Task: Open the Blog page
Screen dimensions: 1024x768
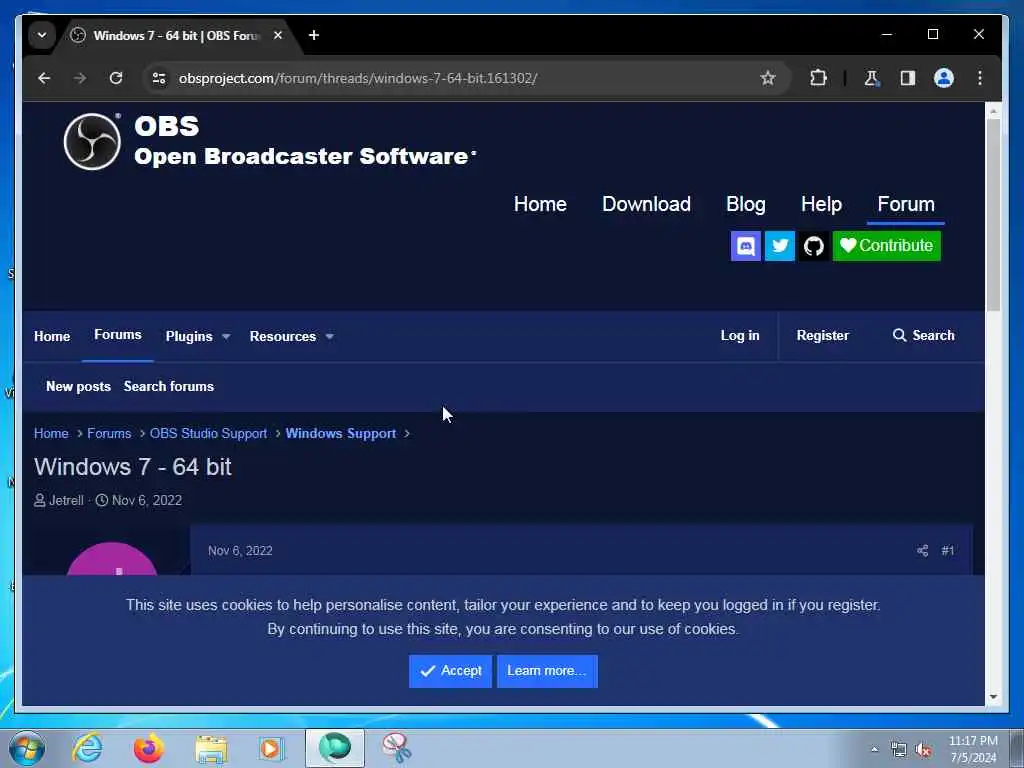Action: [745, 204]
